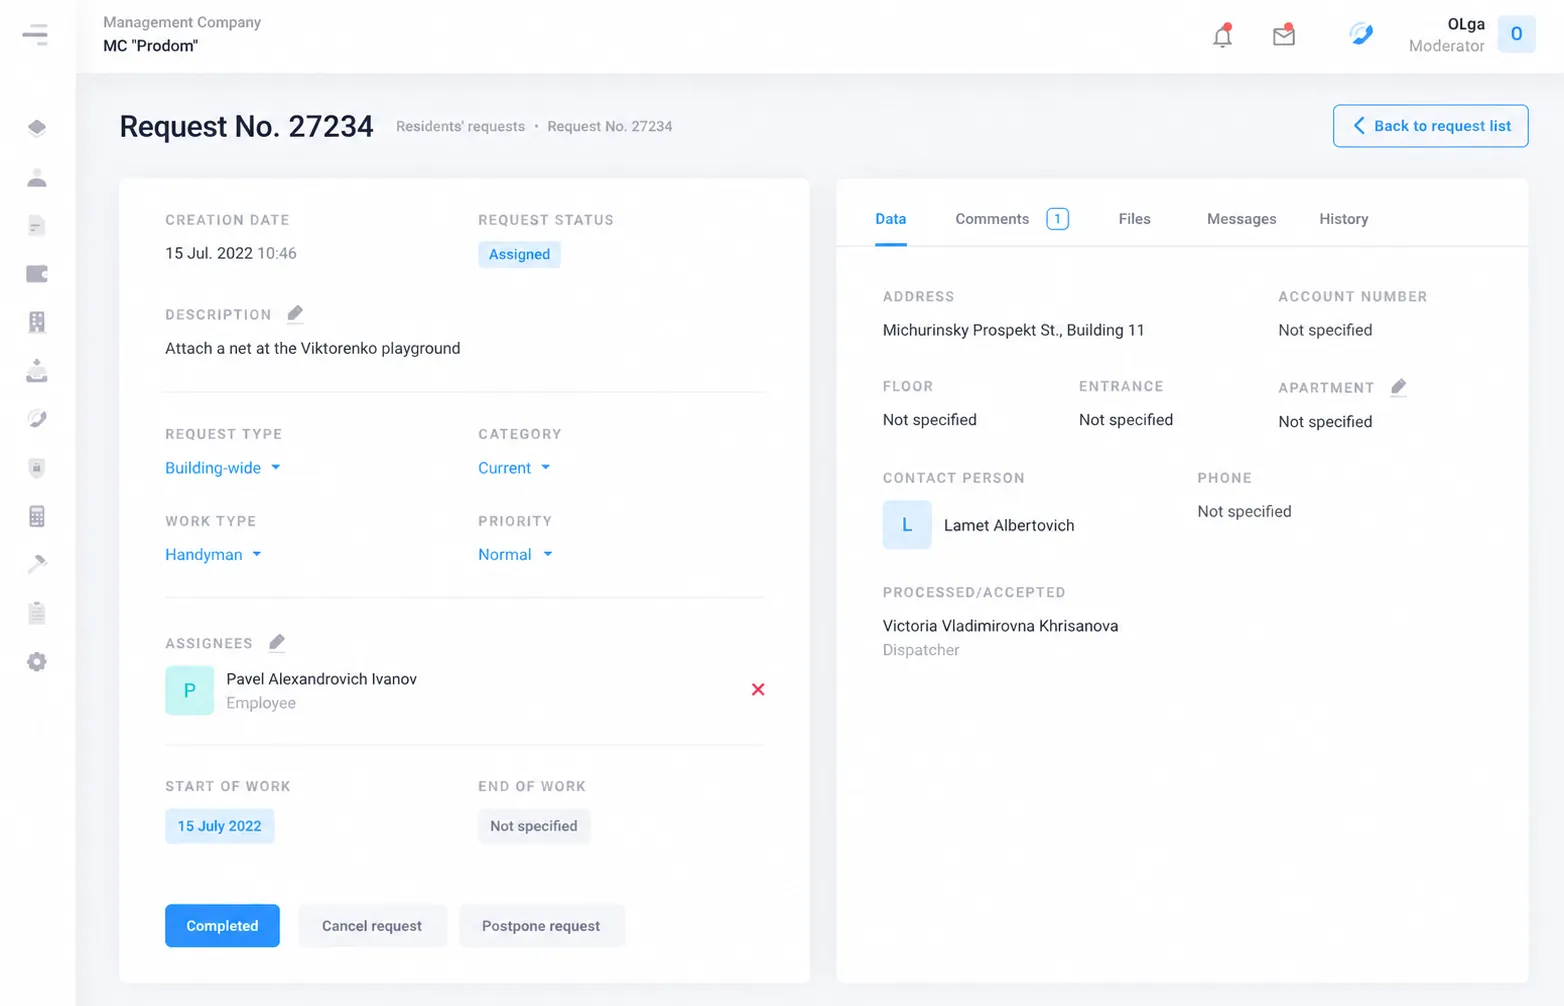Open the mail envelope icon
The height and width of the screenshot is (1006, 1564).
pyautogui.click(x=1284, y=36)
